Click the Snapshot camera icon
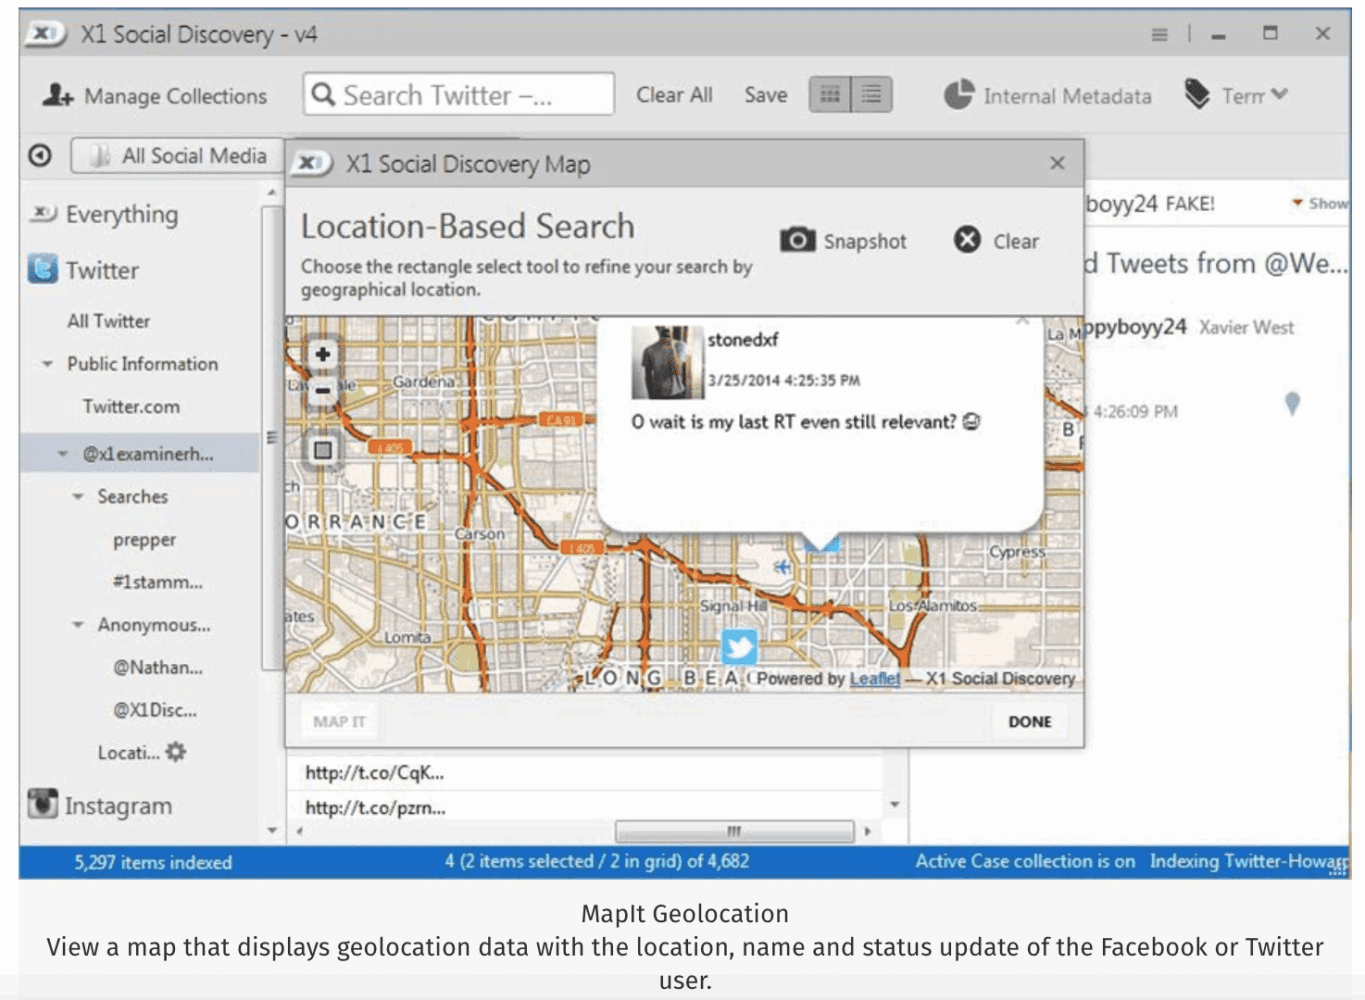The height and width of the screenshot is (1000, 1365). pos(797,241)
